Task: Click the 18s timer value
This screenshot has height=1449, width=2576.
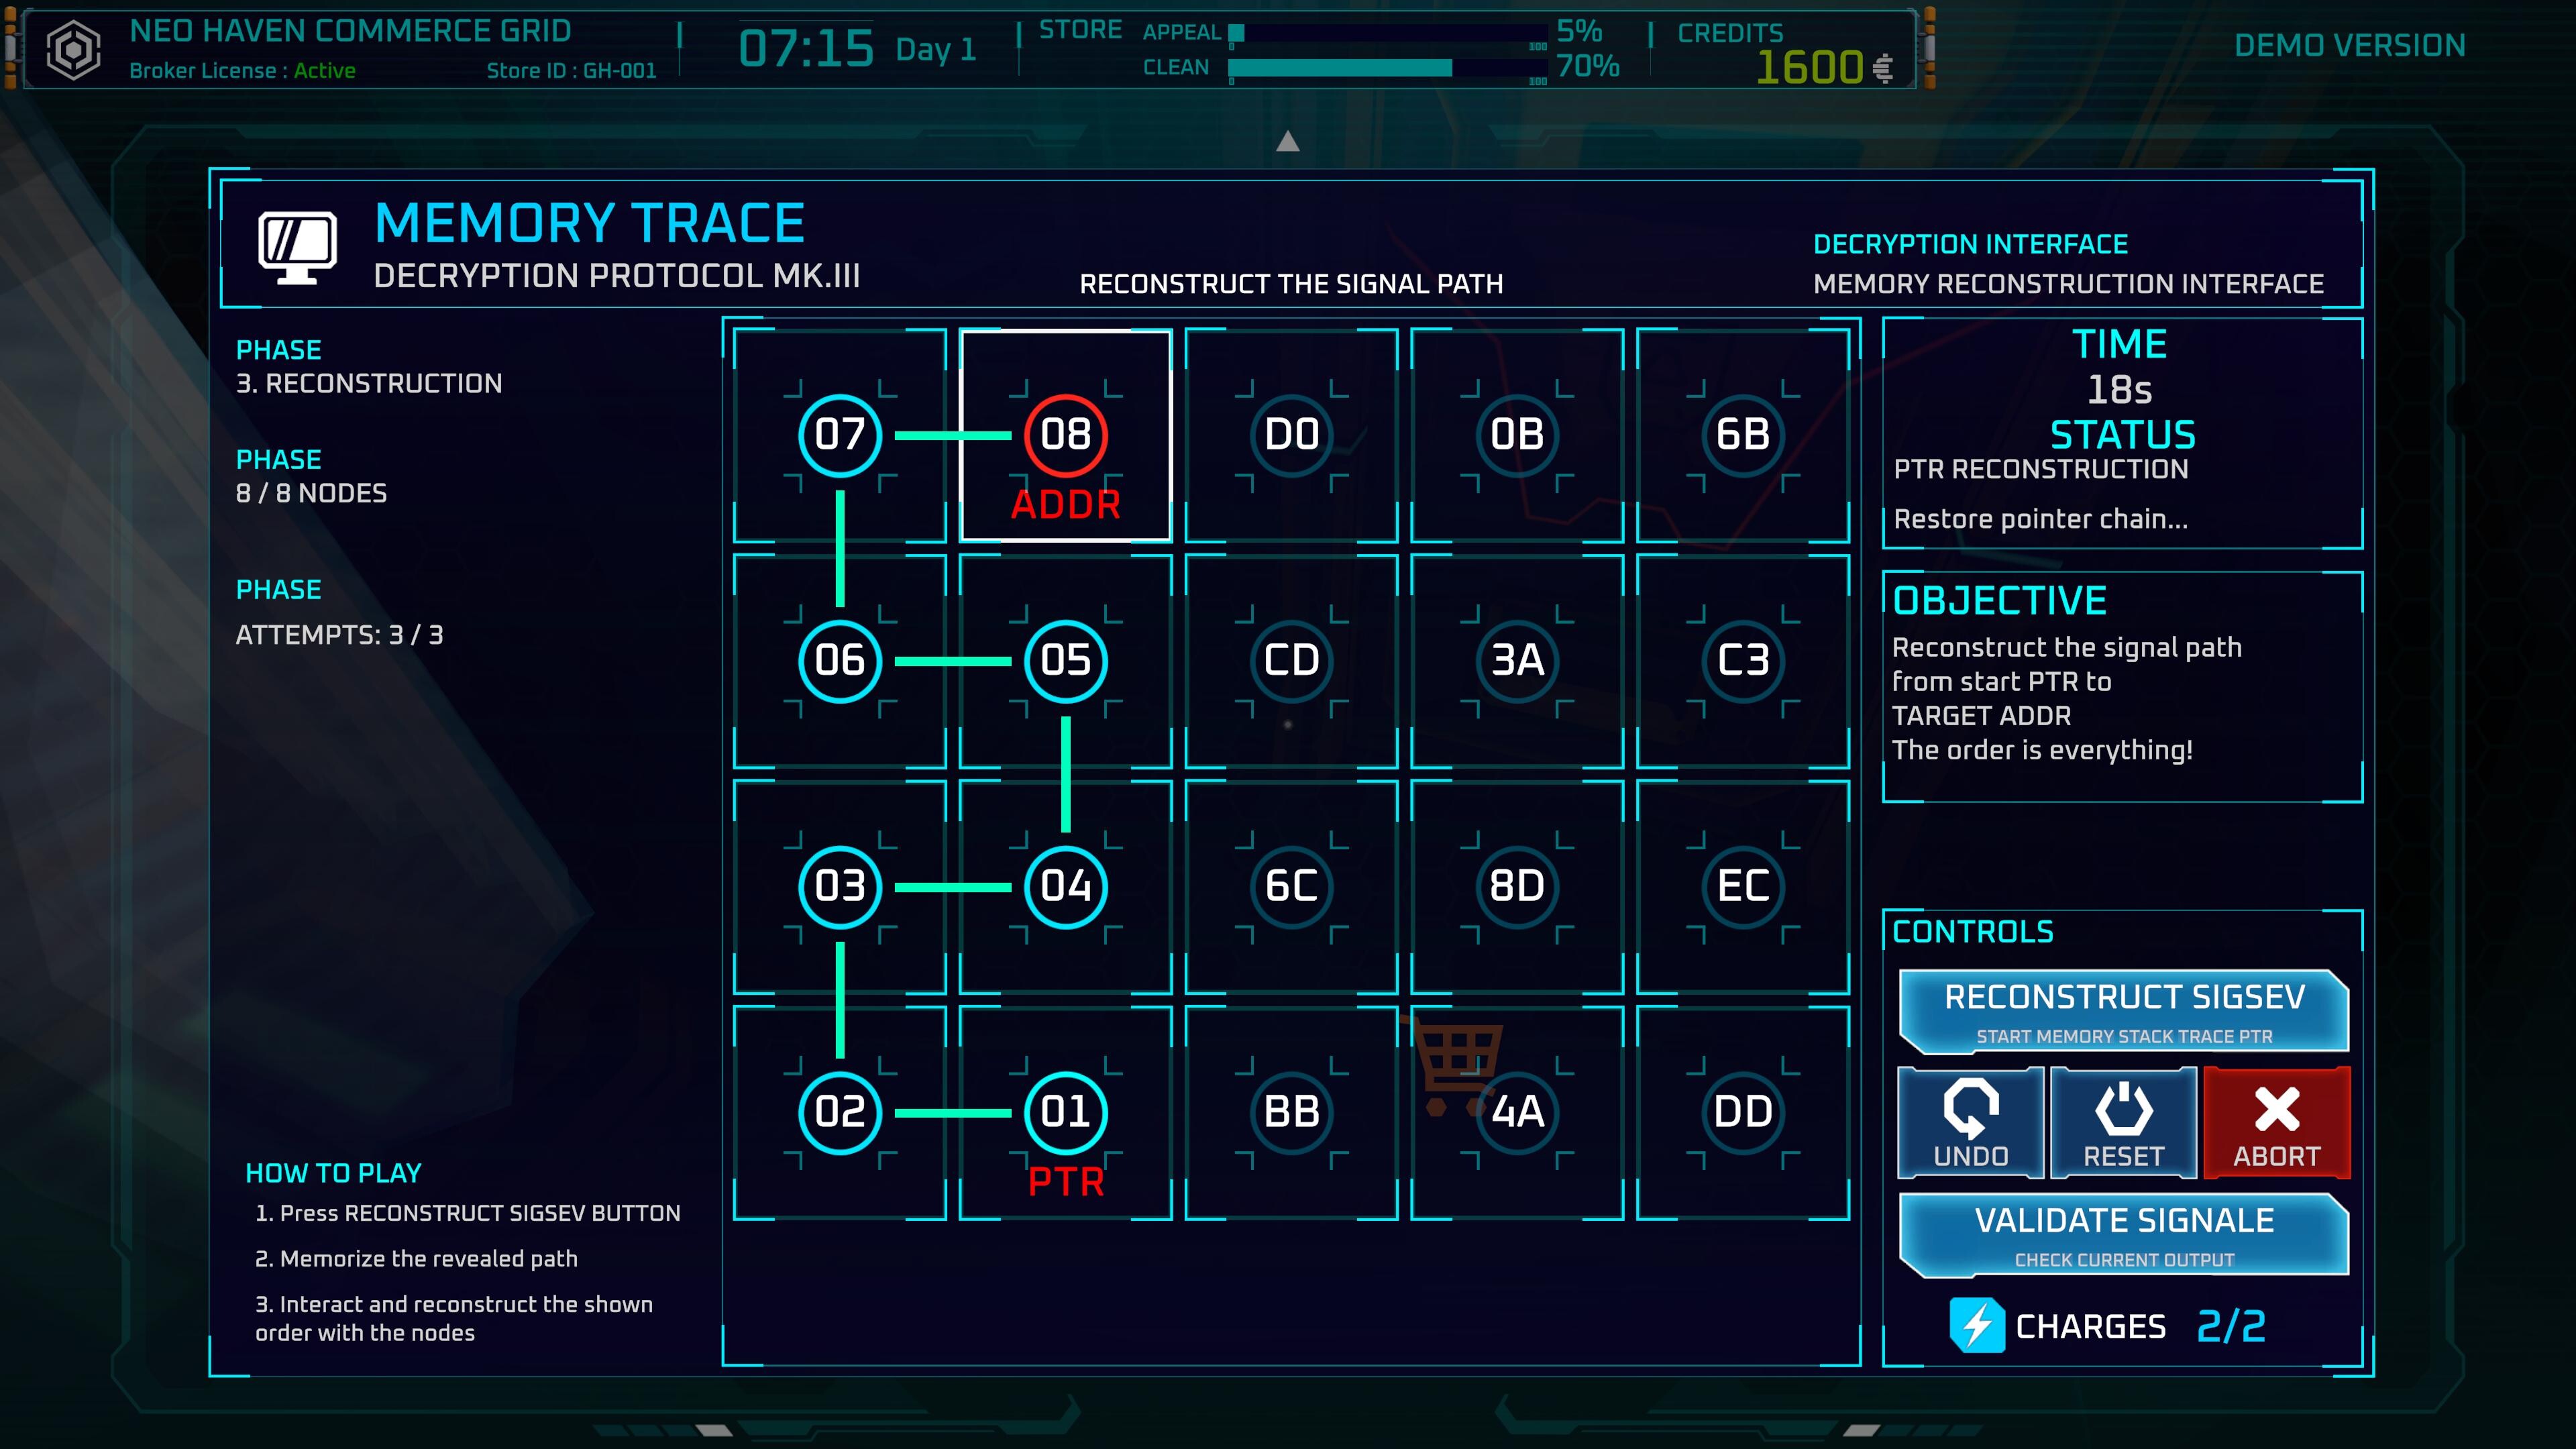Action: 2119,389
